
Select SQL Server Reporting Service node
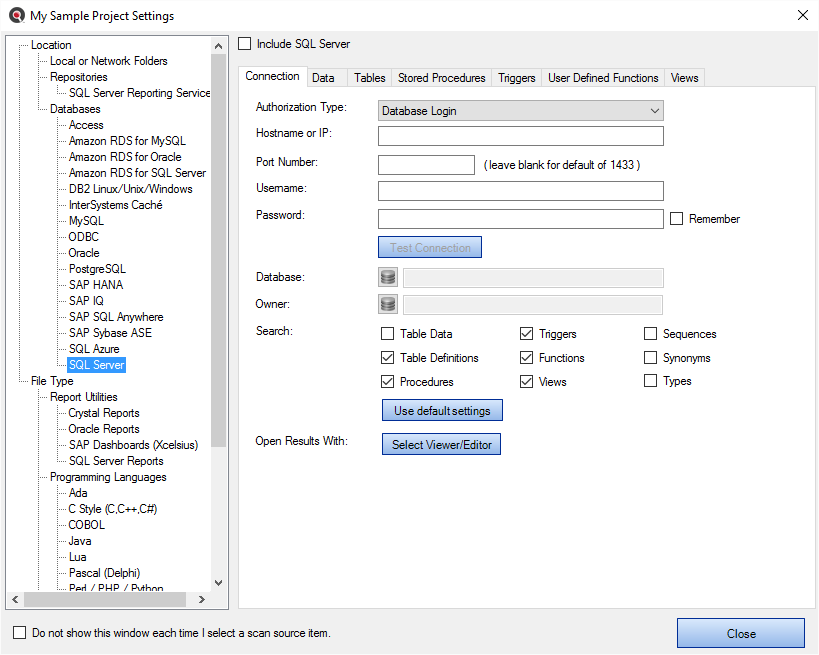pos(139,93)
